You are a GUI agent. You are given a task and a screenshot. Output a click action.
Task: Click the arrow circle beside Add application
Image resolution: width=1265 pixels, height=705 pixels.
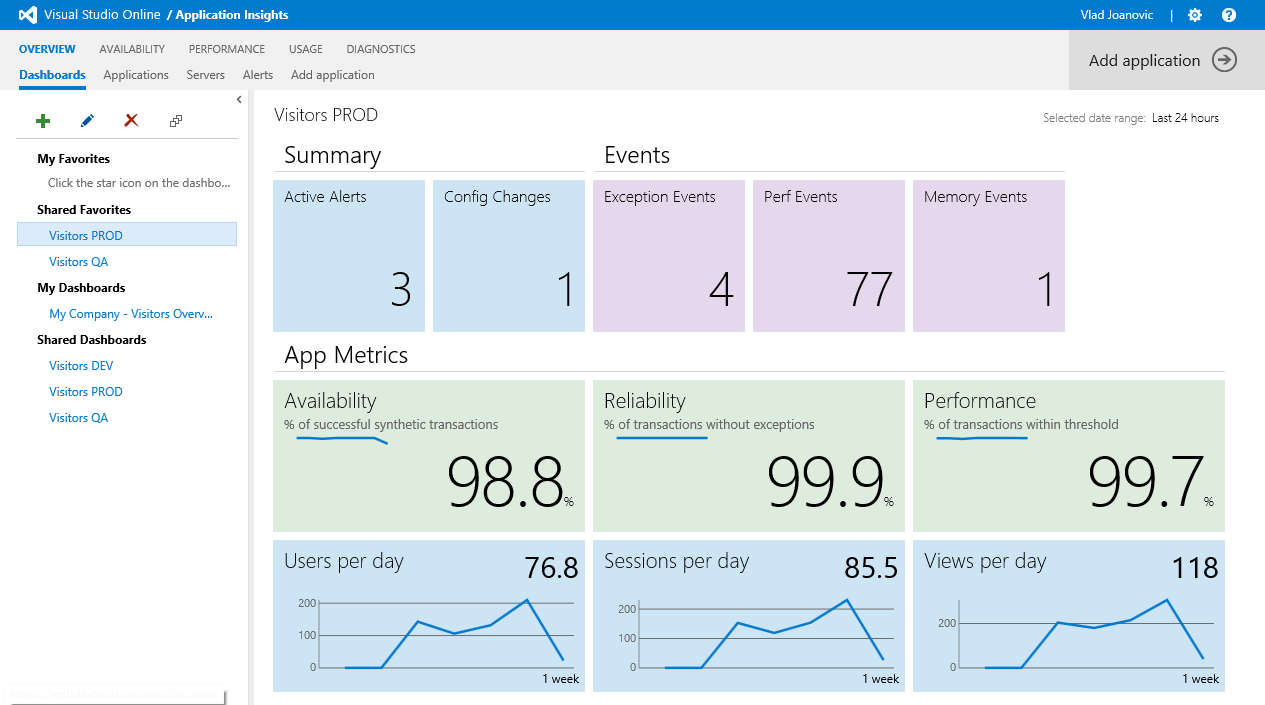click(x=1224, y=60)
